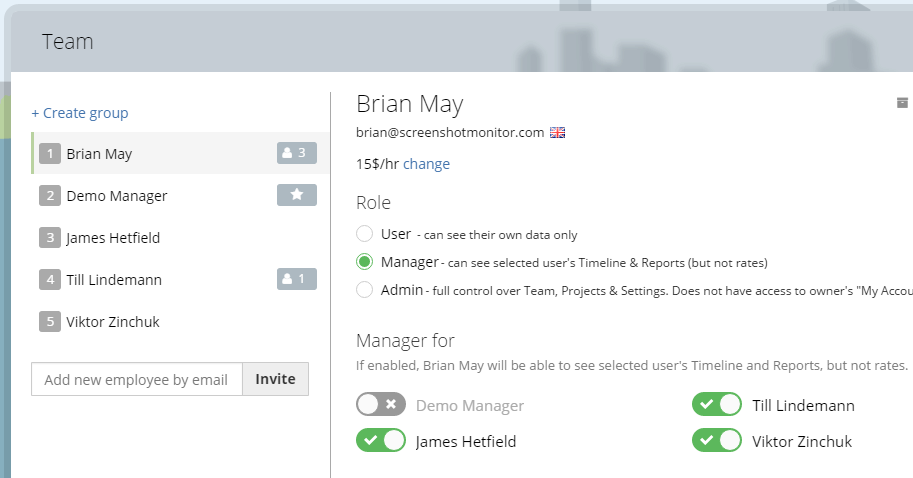
Task: Click the 'can see their own data only' description
Action: [500, 235]
